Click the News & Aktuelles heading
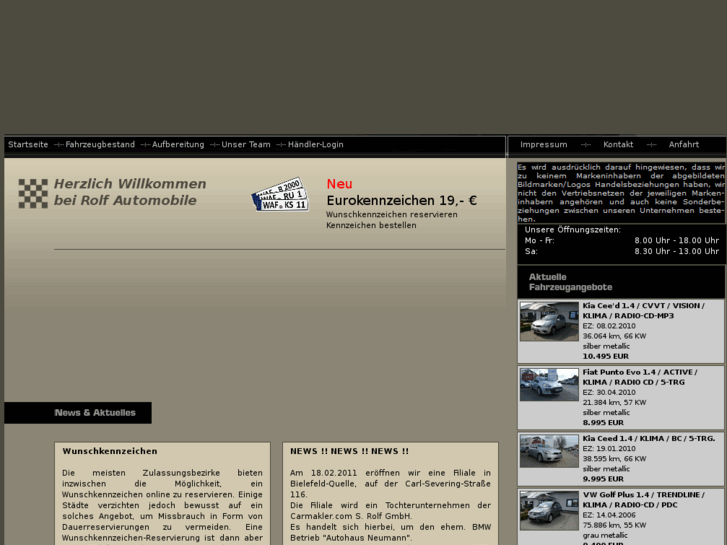727x545 pixels. 95,413
